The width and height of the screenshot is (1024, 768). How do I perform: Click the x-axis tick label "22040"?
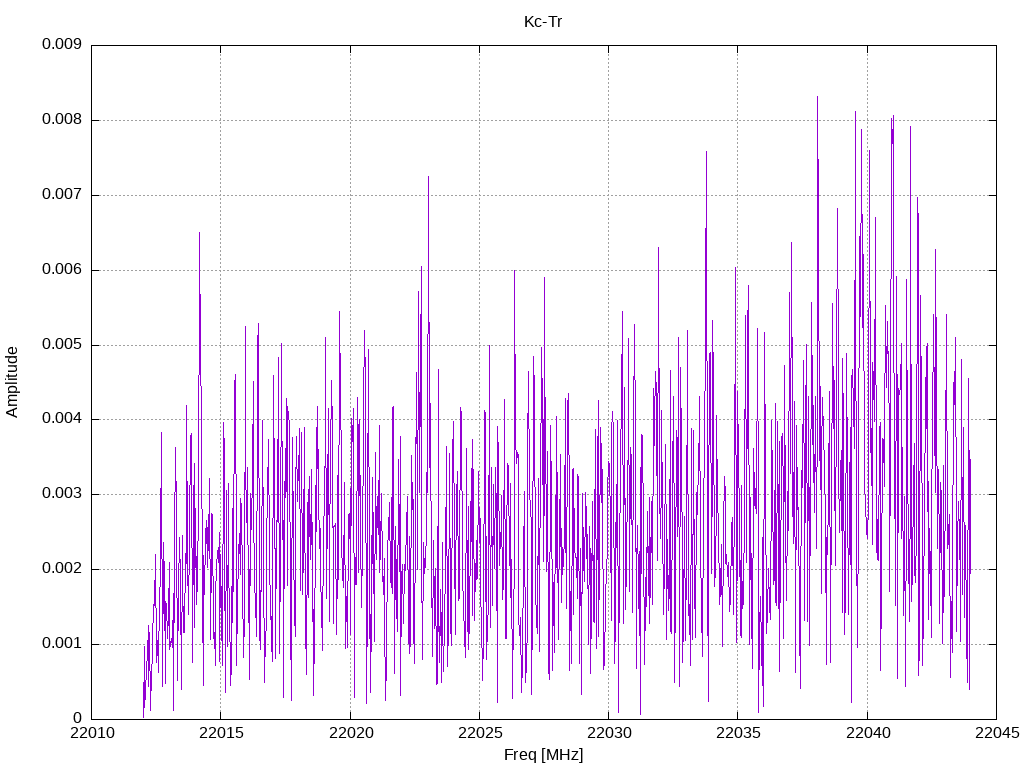tap(868, 733)
